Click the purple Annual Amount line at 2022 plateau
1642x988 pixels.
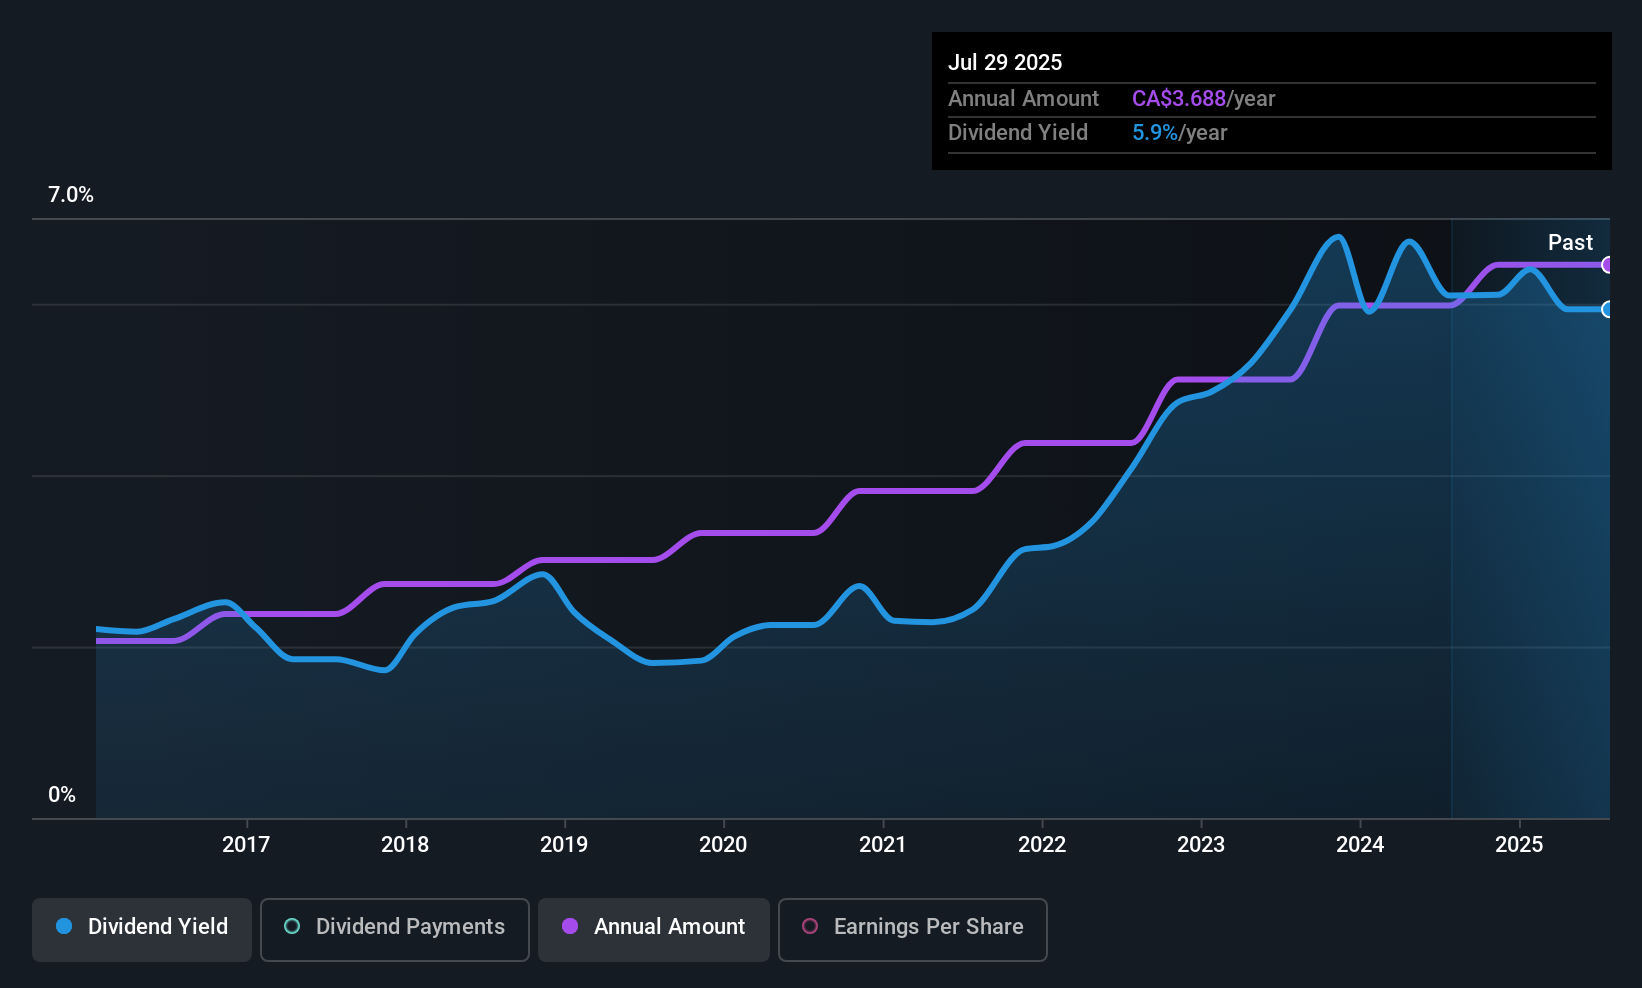pos(1070,443)
